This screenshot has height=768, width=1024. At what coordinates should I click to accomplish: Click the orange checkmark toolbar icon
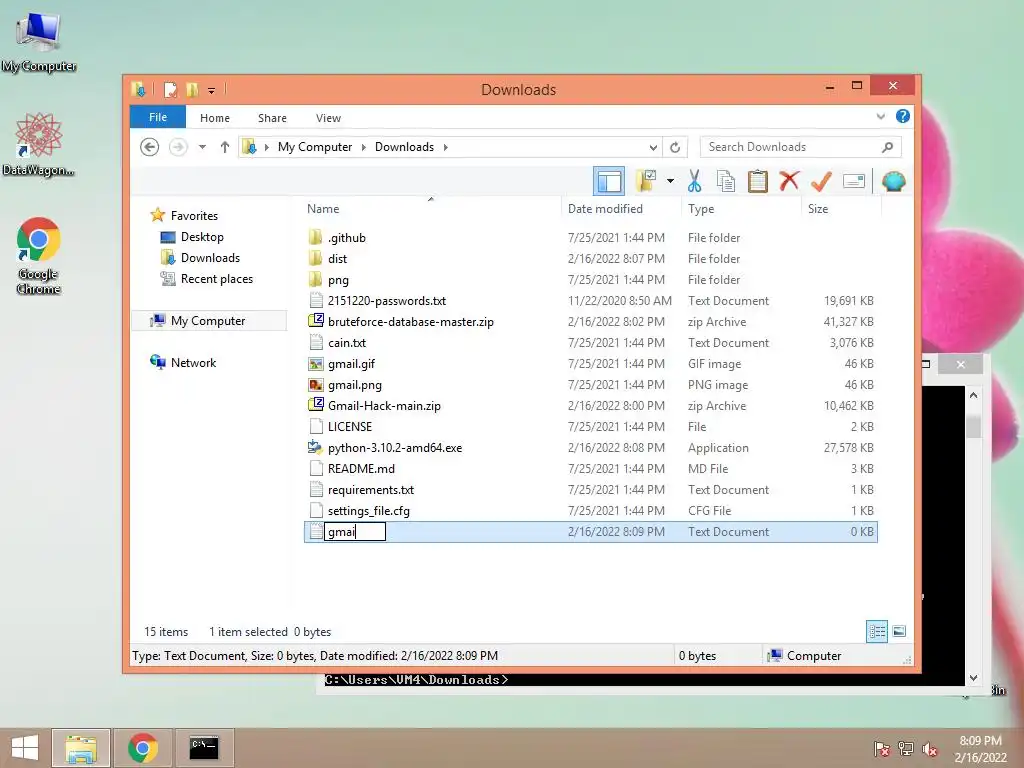(821, 181)
